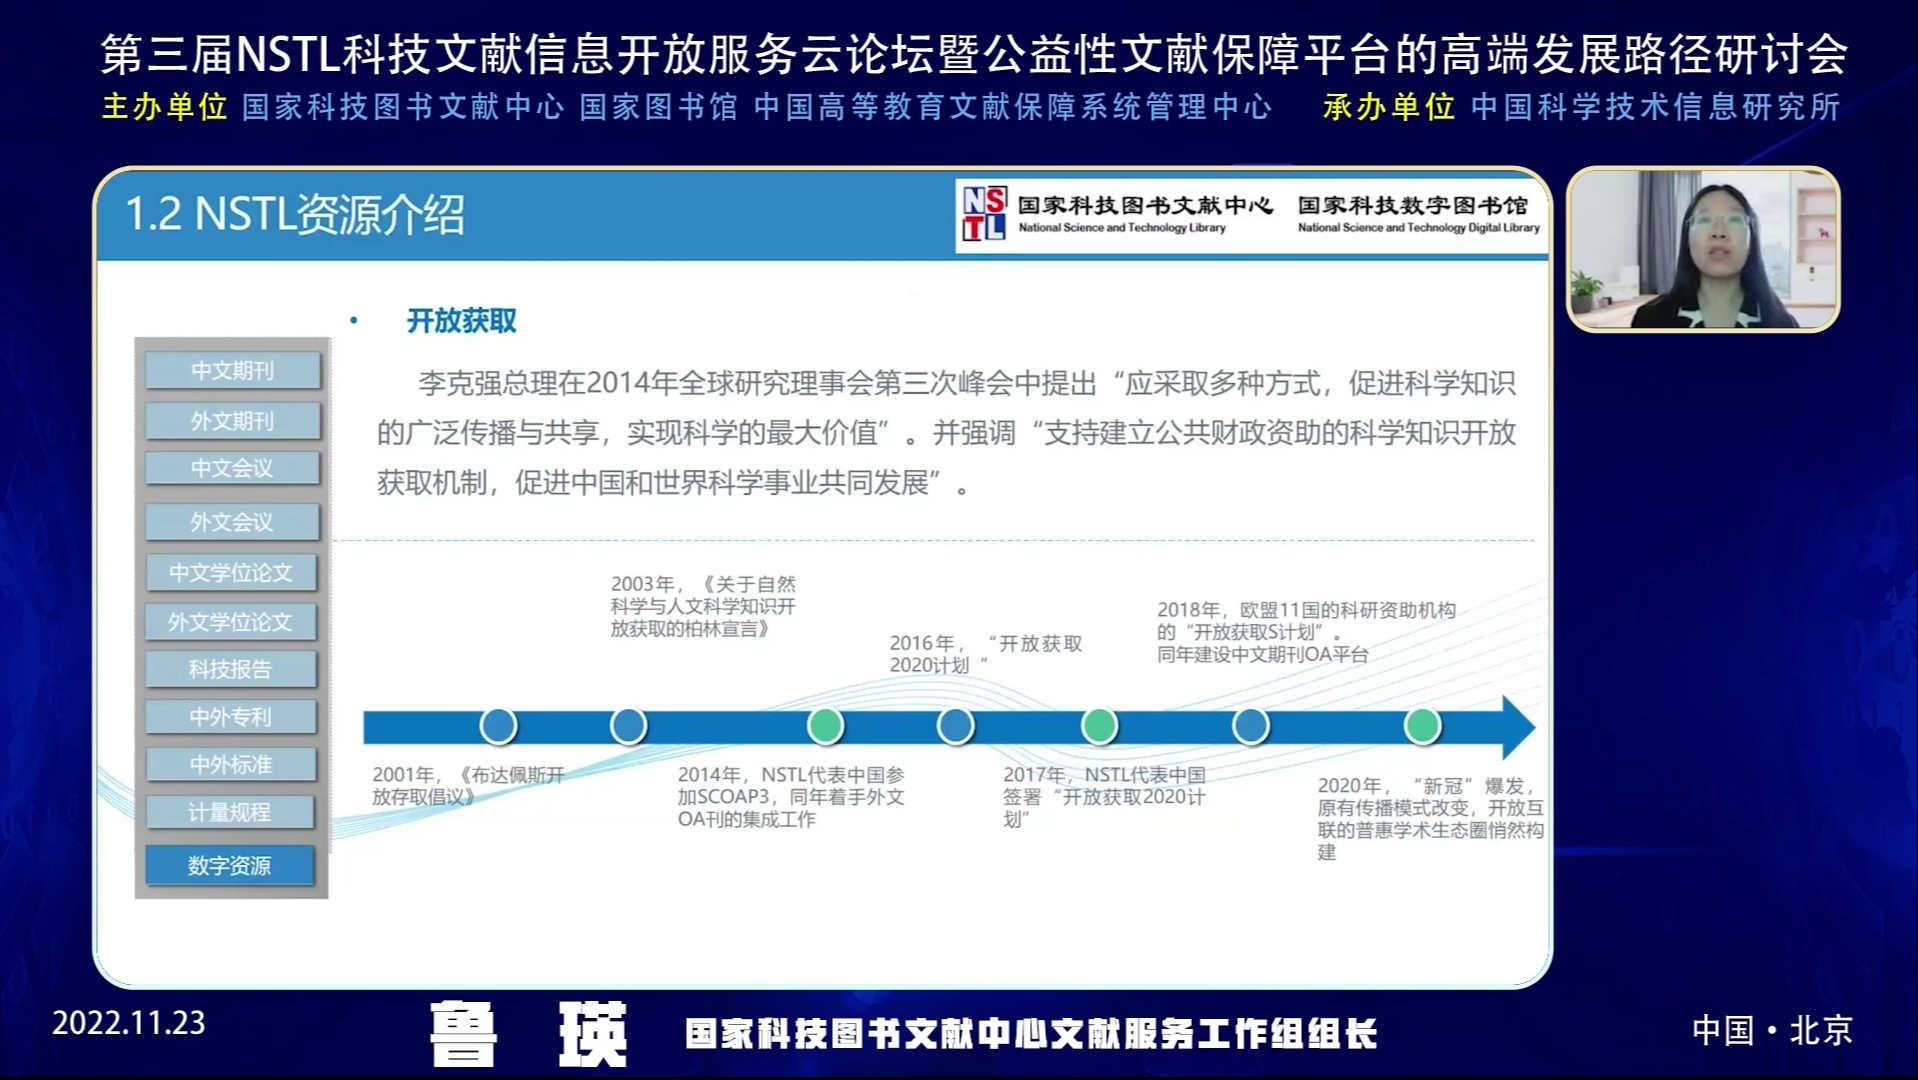Click the 中外专利 menu entry
This screenshot has width=1918, height=1080.
pos(231,716)
